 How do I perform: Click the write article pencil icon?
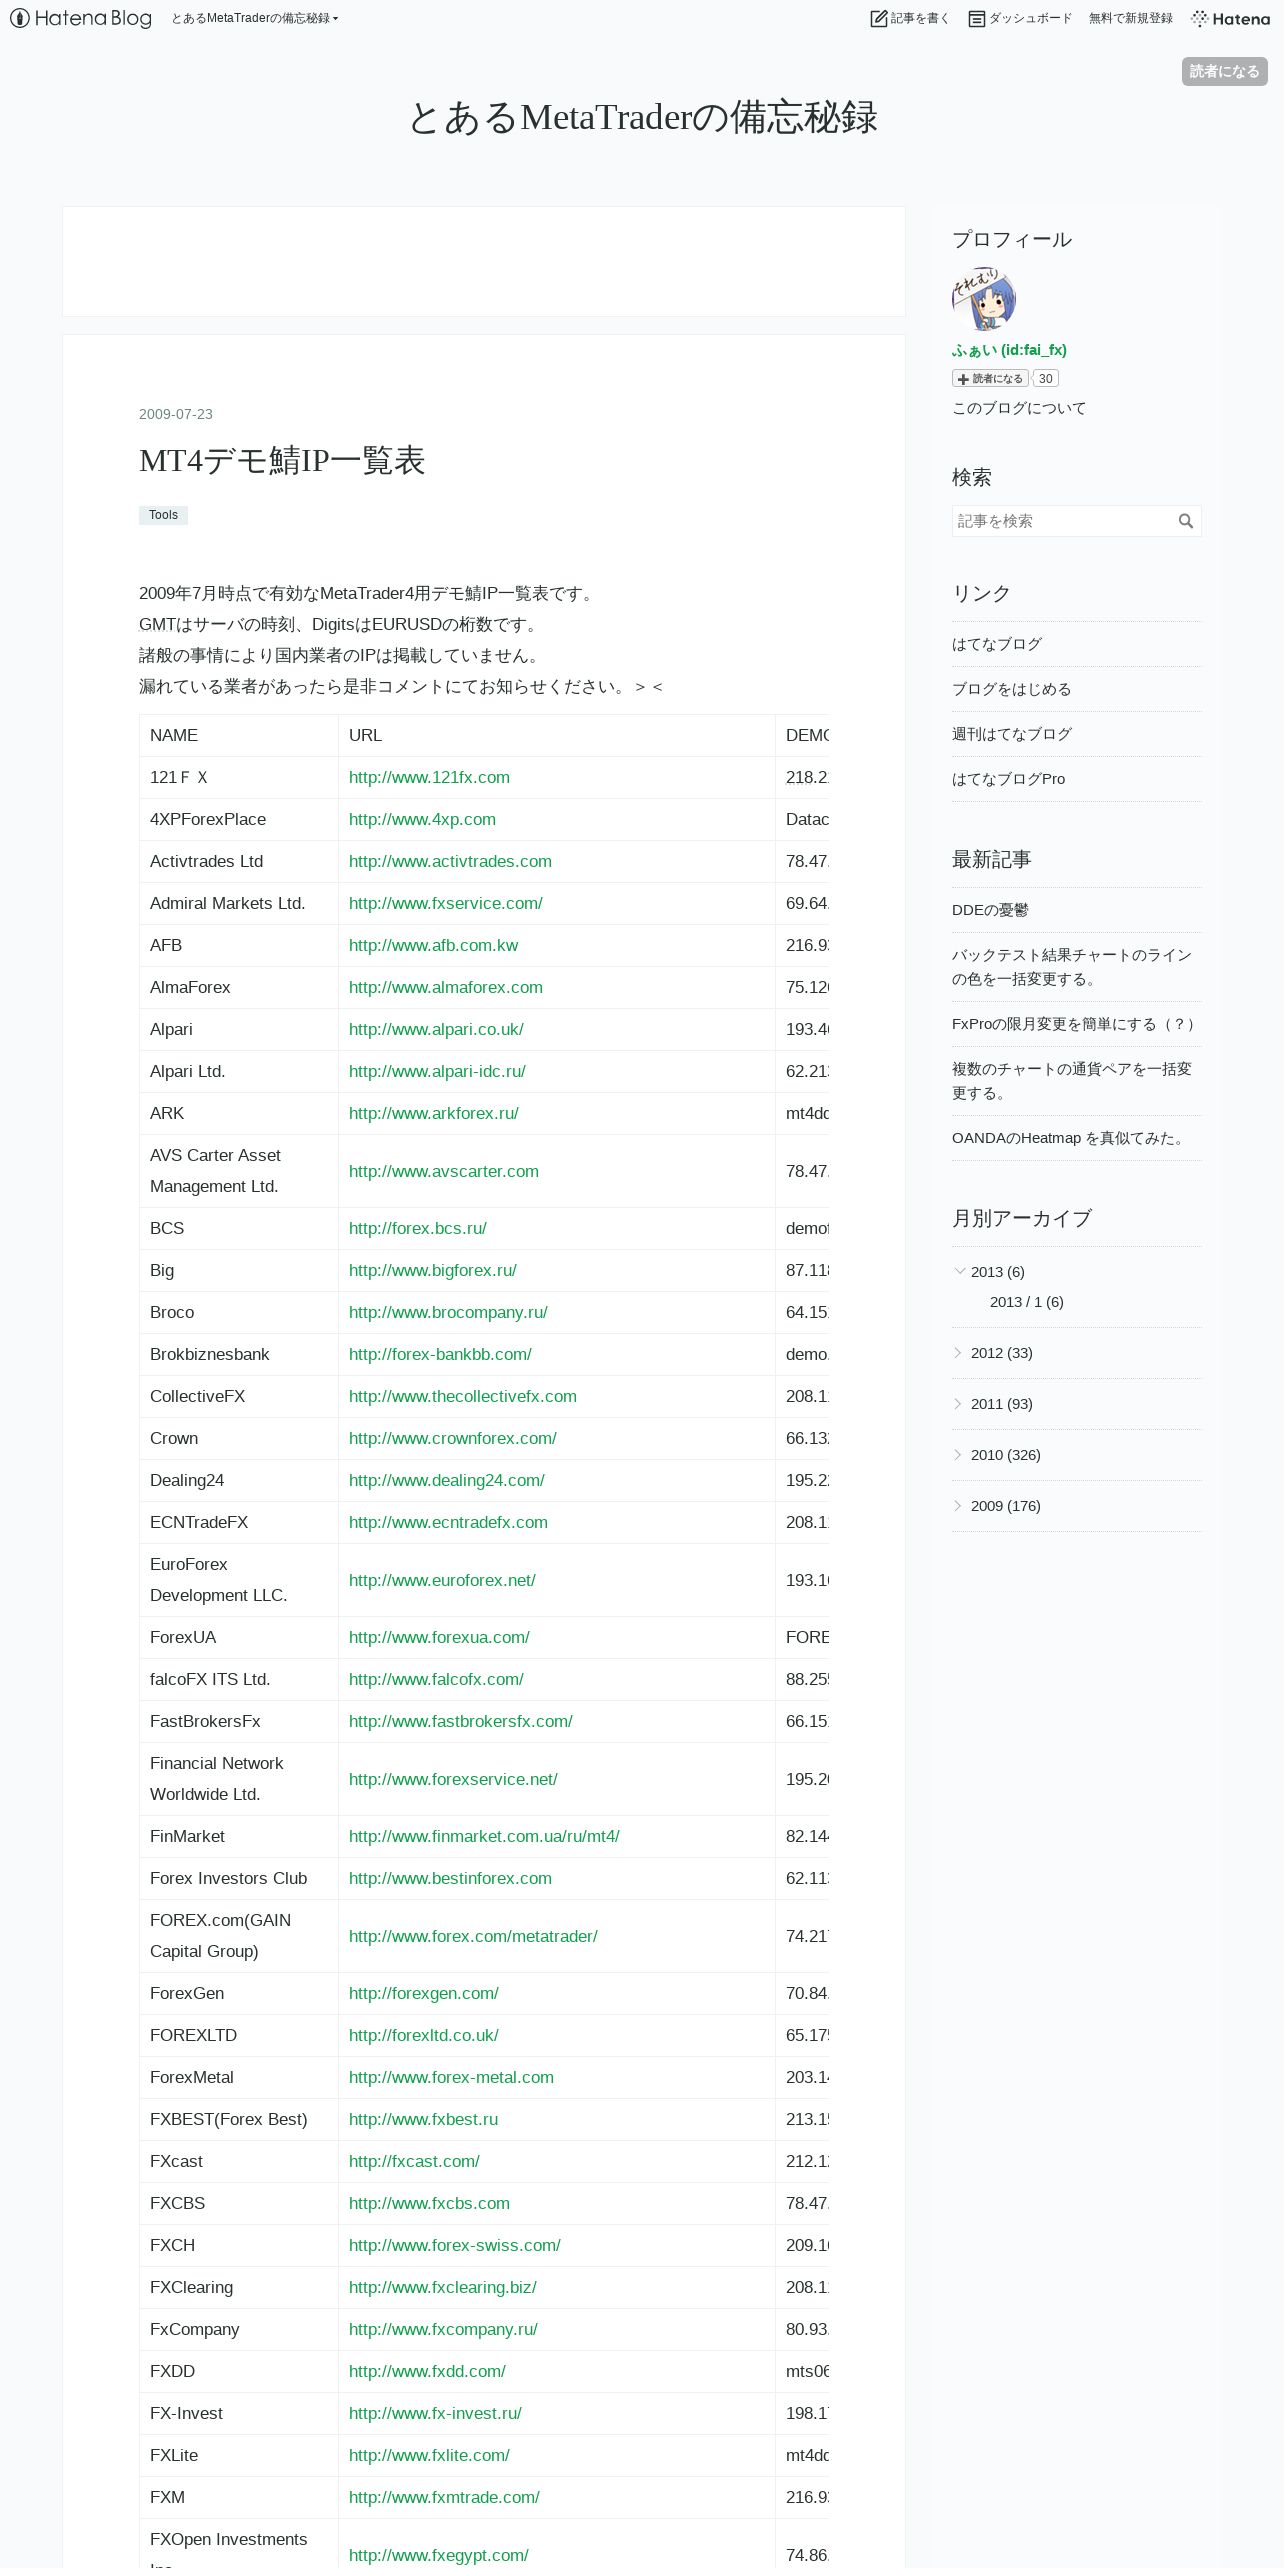[x=879, y=18]
